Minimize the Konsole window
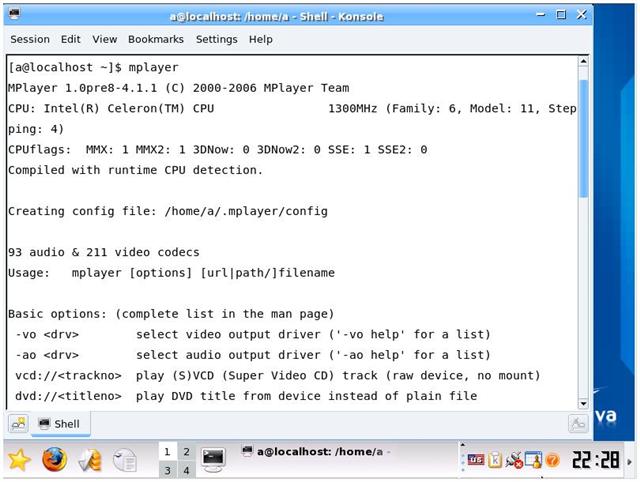 (541, 15)
